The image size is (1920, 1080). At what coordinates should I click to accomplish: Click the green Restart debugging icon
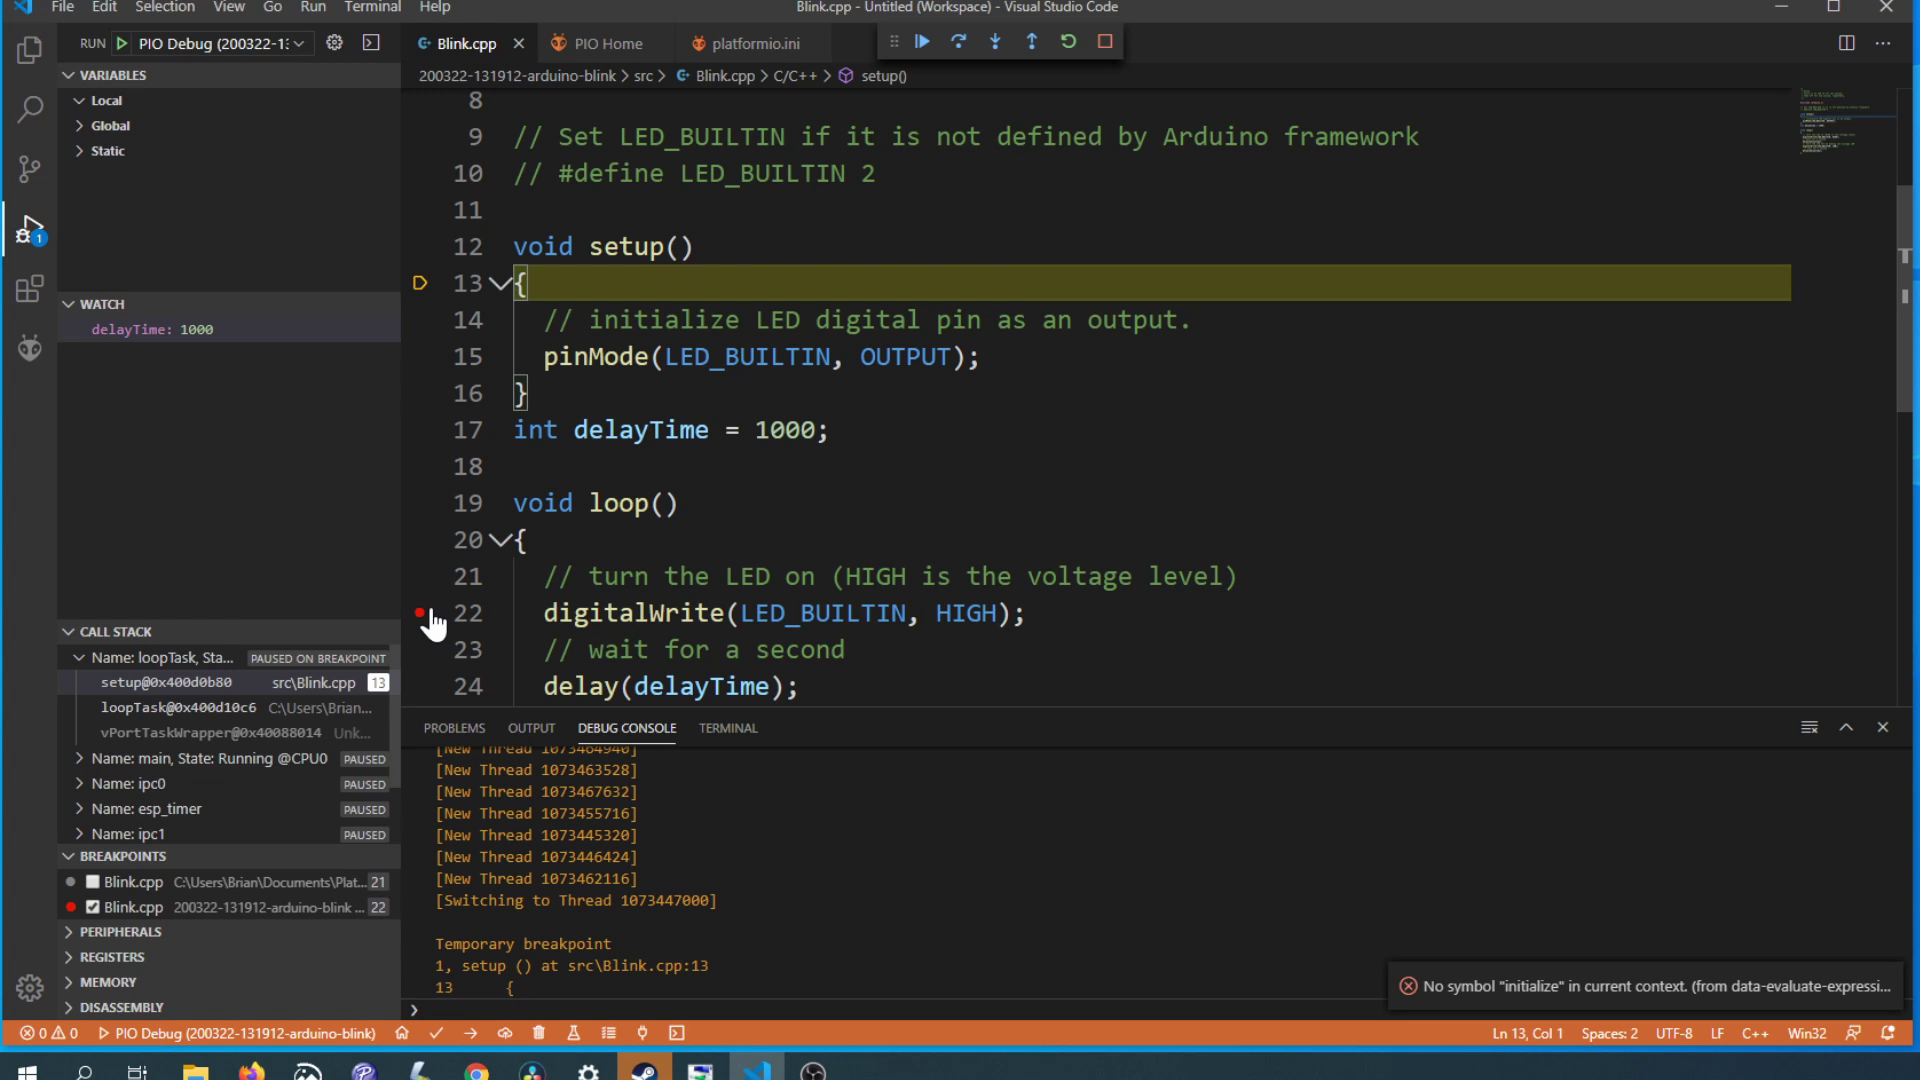click(1069, 42)
